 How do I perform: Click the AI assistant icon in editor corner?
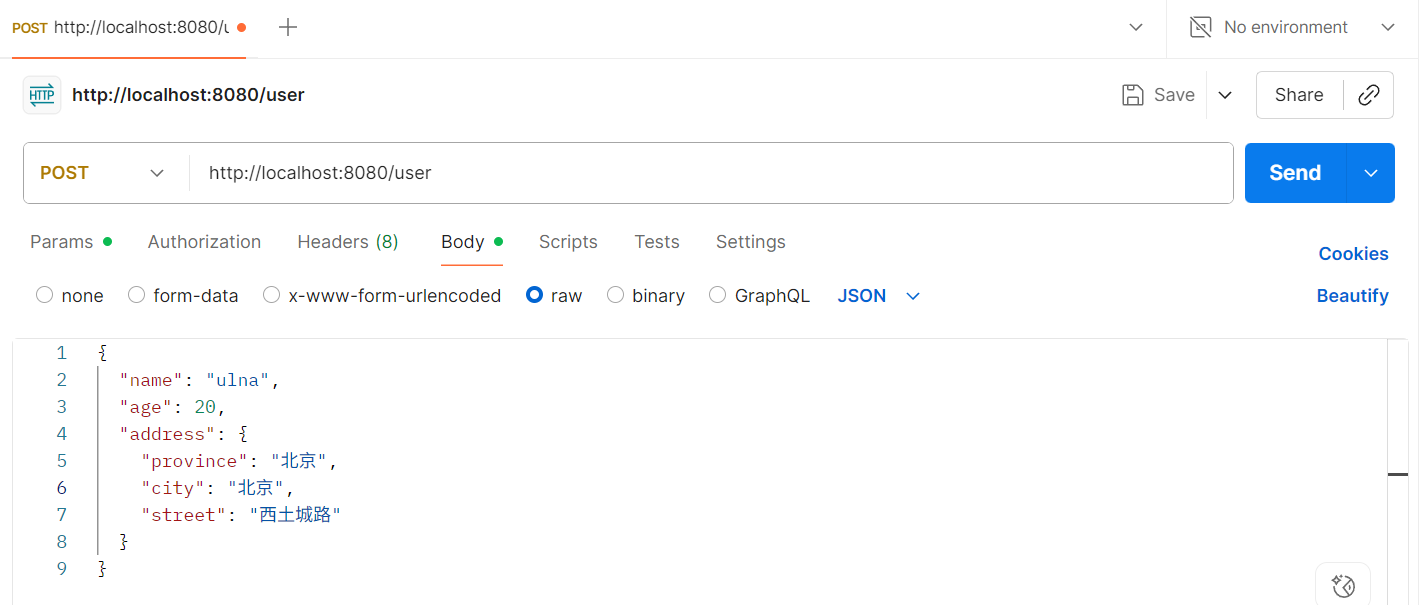pyautogui.click(x=1343, y=586)
